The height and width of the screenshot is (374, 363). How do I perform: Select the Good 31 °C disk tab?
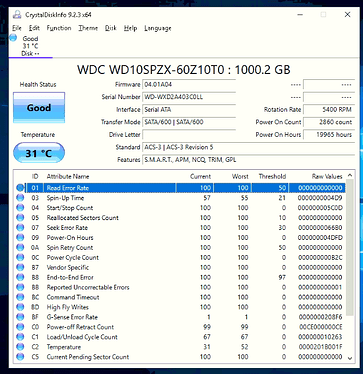pos(30,46)
